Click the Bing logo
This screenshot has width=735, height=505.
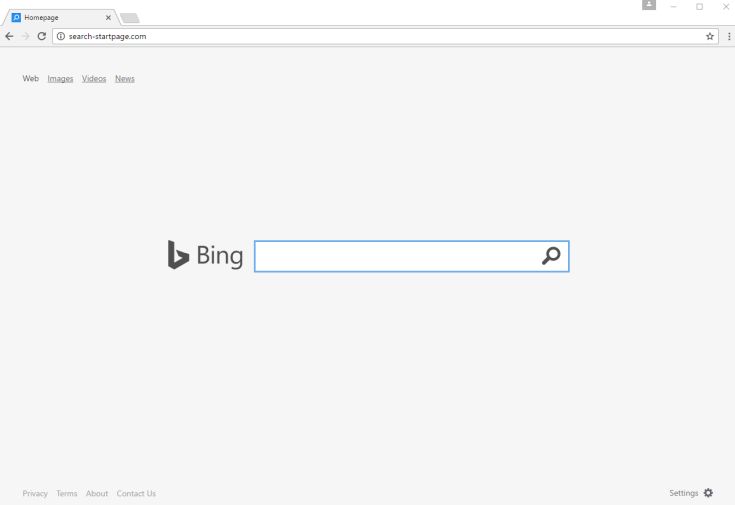click(205, 256)
